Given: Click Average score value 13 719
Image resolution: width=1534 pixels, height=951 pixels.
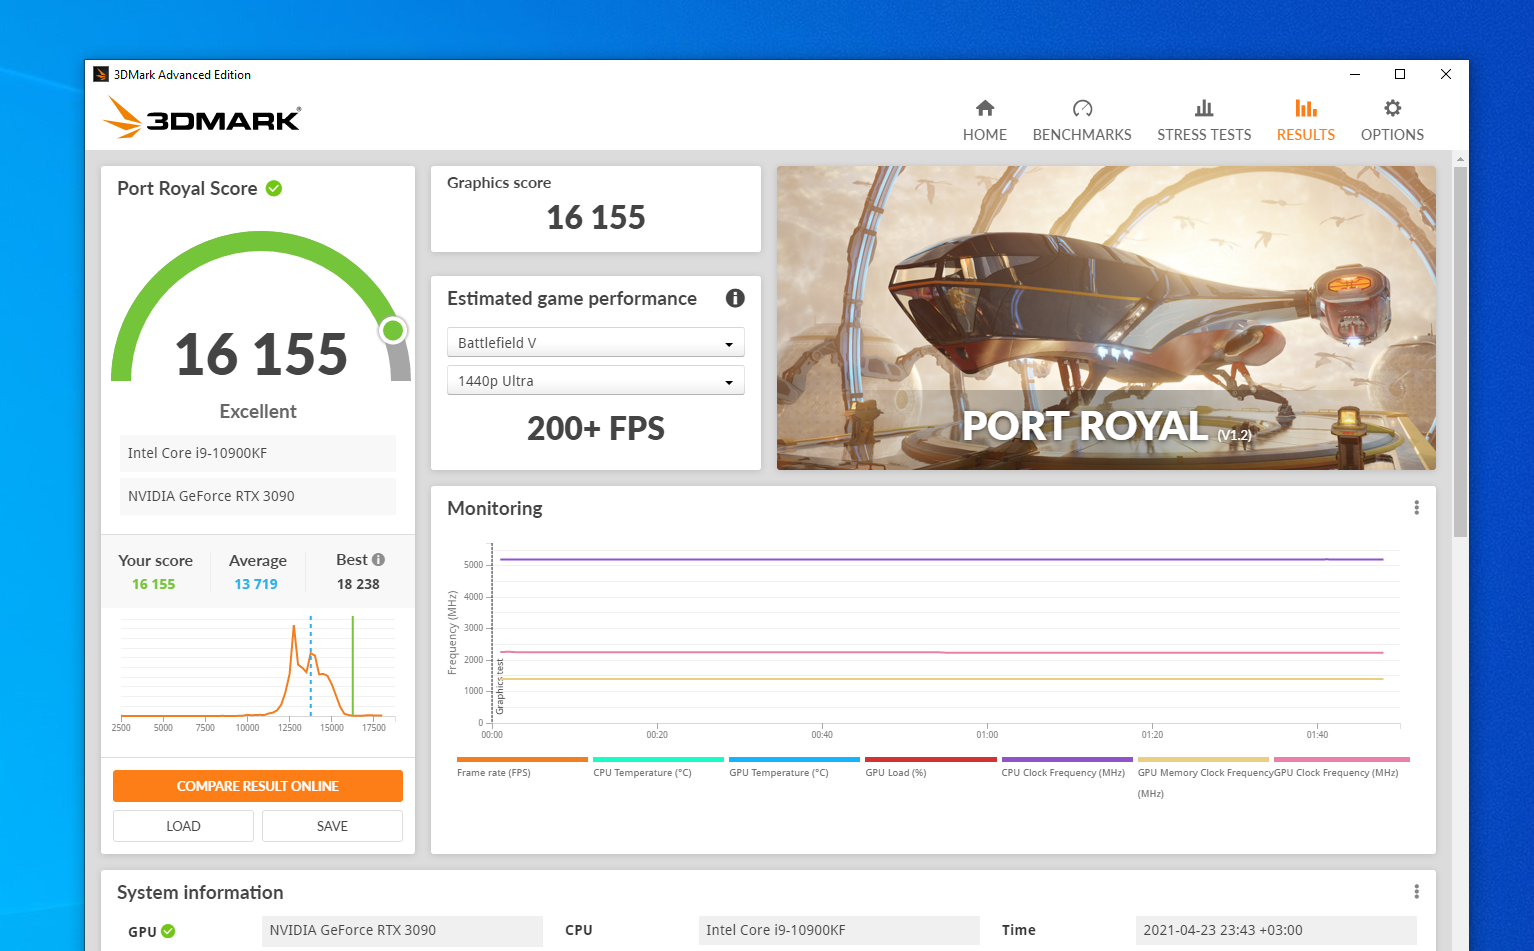Looking at the screenshot, I should pos(256,584).
